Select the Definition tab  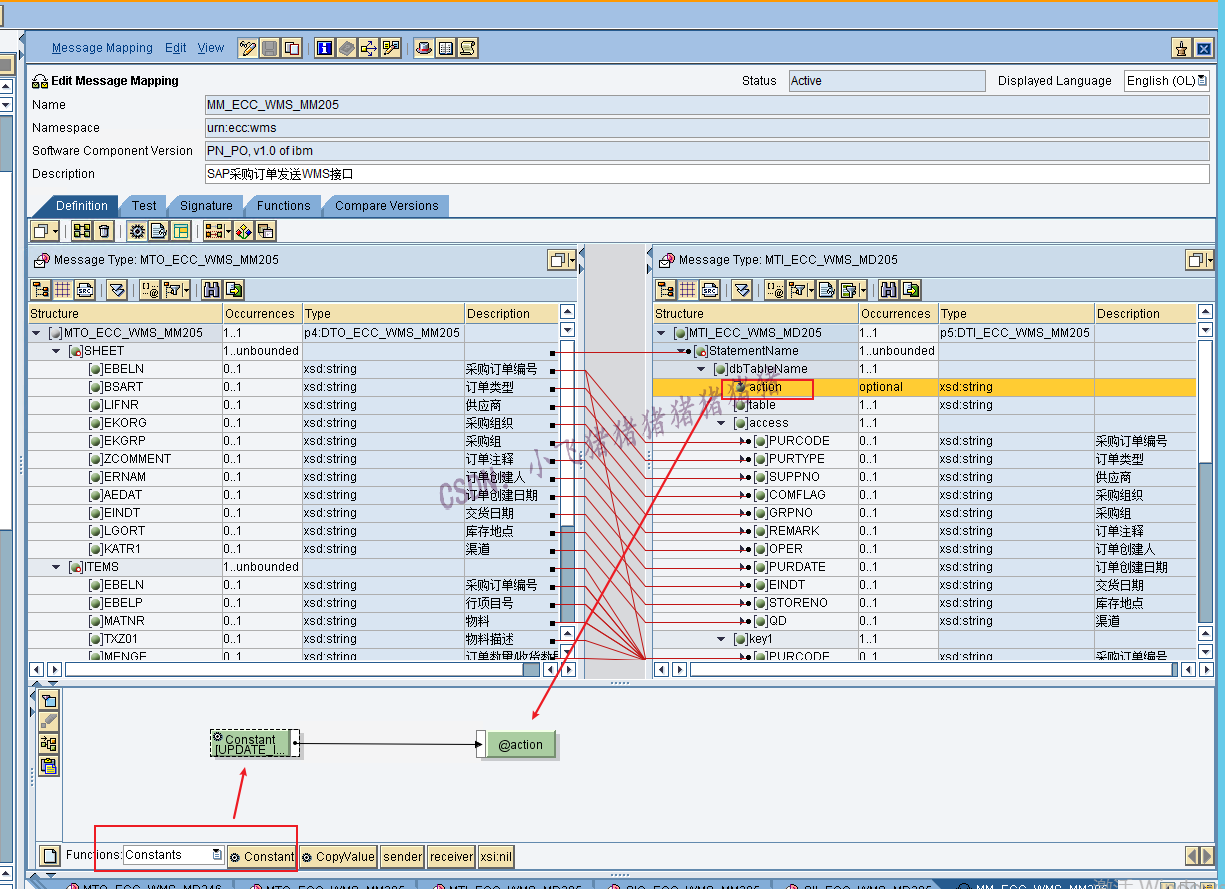pyautogui.click(x=81, y=206)
